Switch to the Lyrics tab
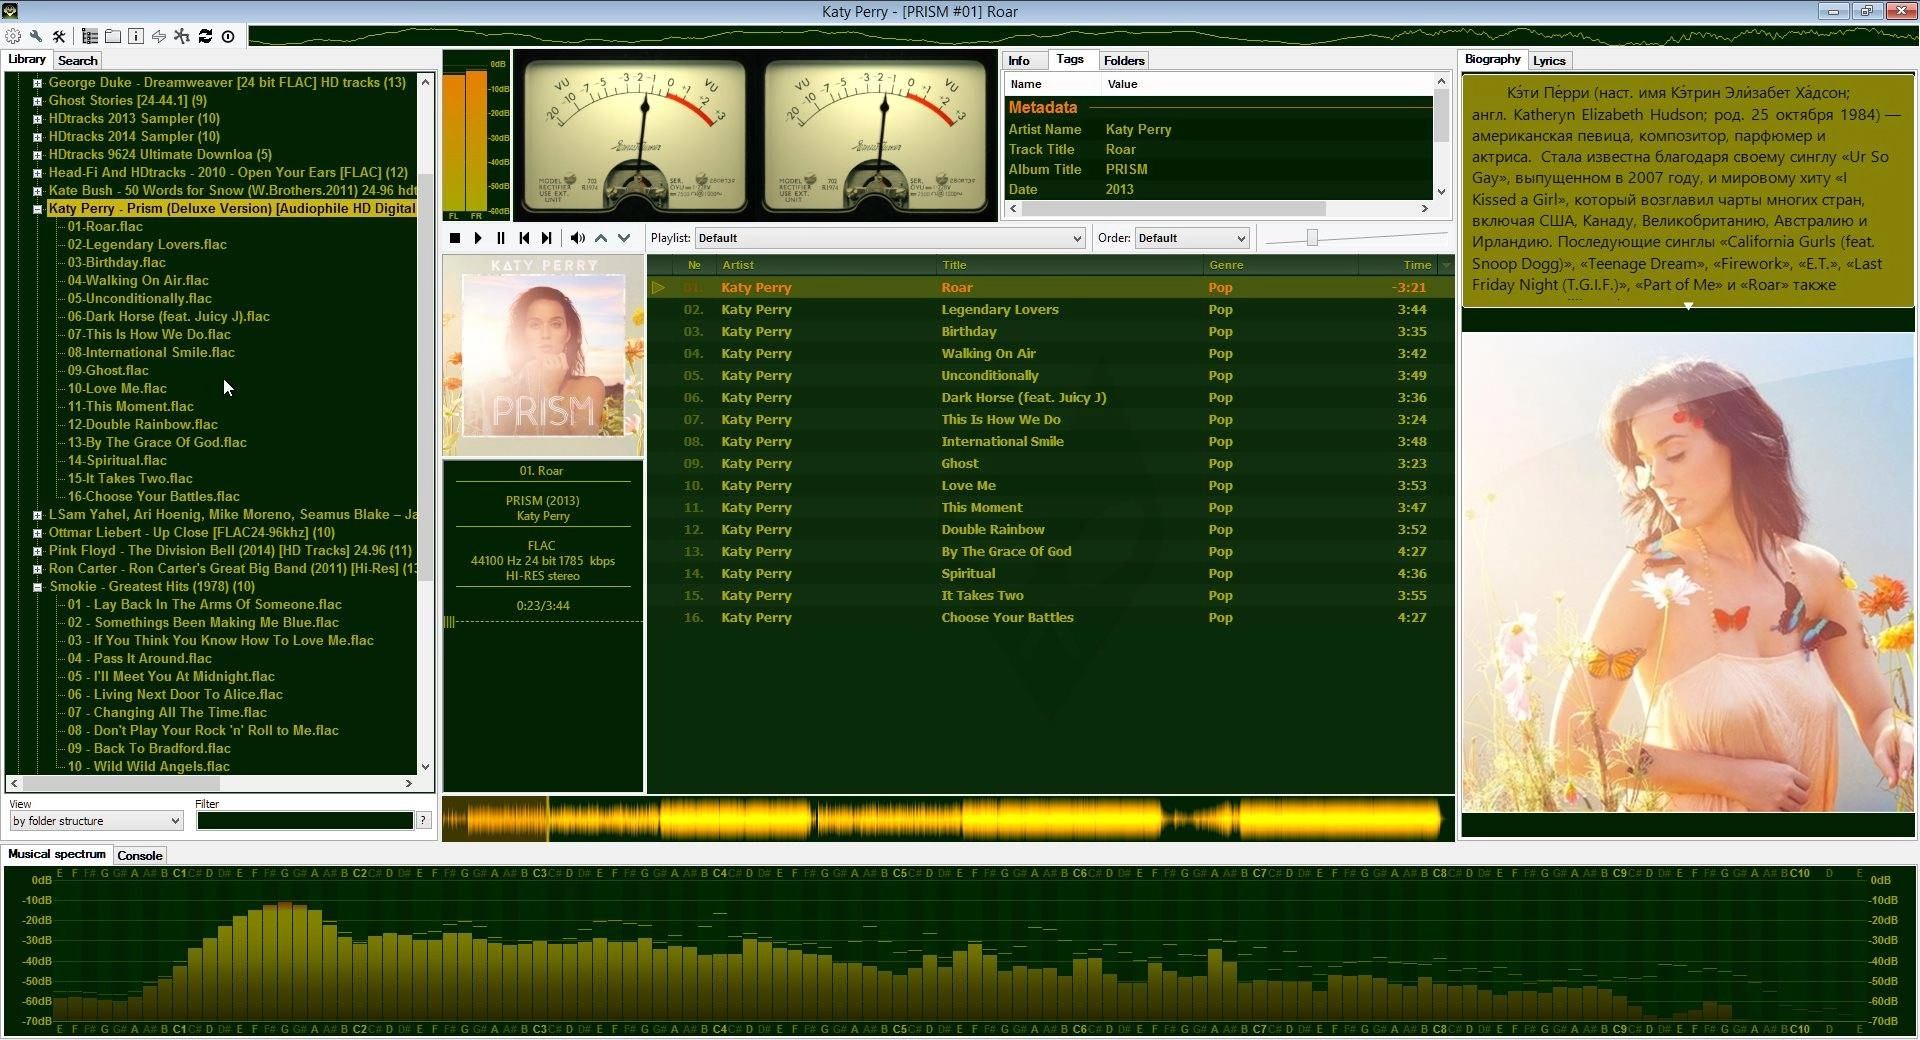The image size is (1920, 1040). coord(1549,61)
